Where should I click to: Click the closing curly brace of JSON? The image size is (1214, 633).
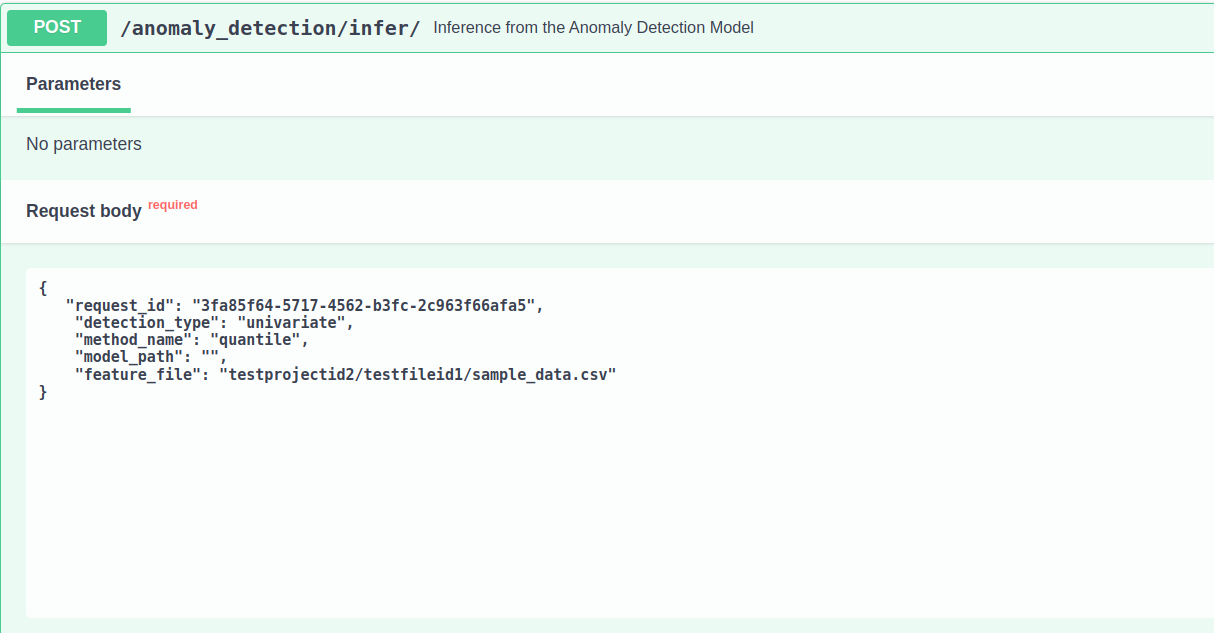pos(43,392)
